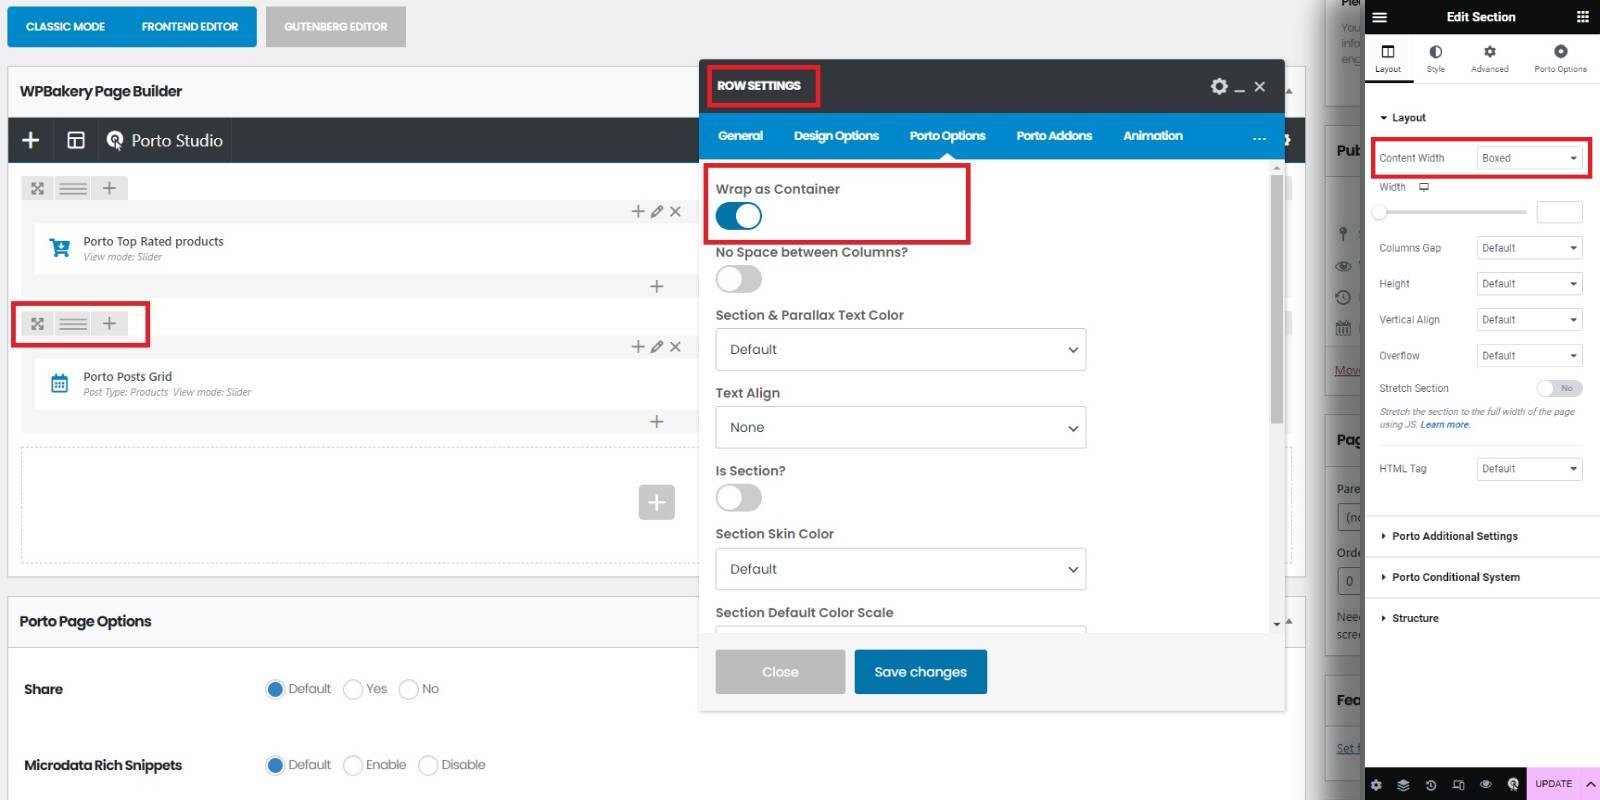This screenshot has width=1600, height=800.
Task: Open the Text Align dropdown
Action: pyautogui.click(x=900, y=428)
